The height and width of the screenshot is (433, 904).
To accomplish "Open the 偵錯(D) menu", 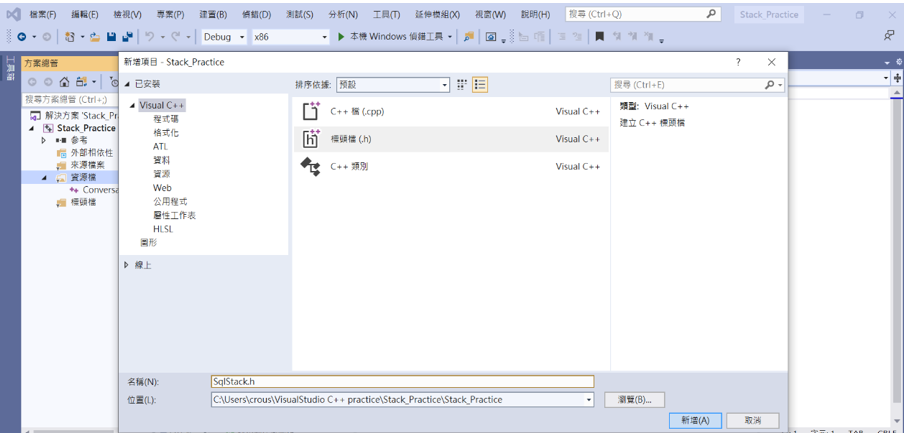I will 256,14.
